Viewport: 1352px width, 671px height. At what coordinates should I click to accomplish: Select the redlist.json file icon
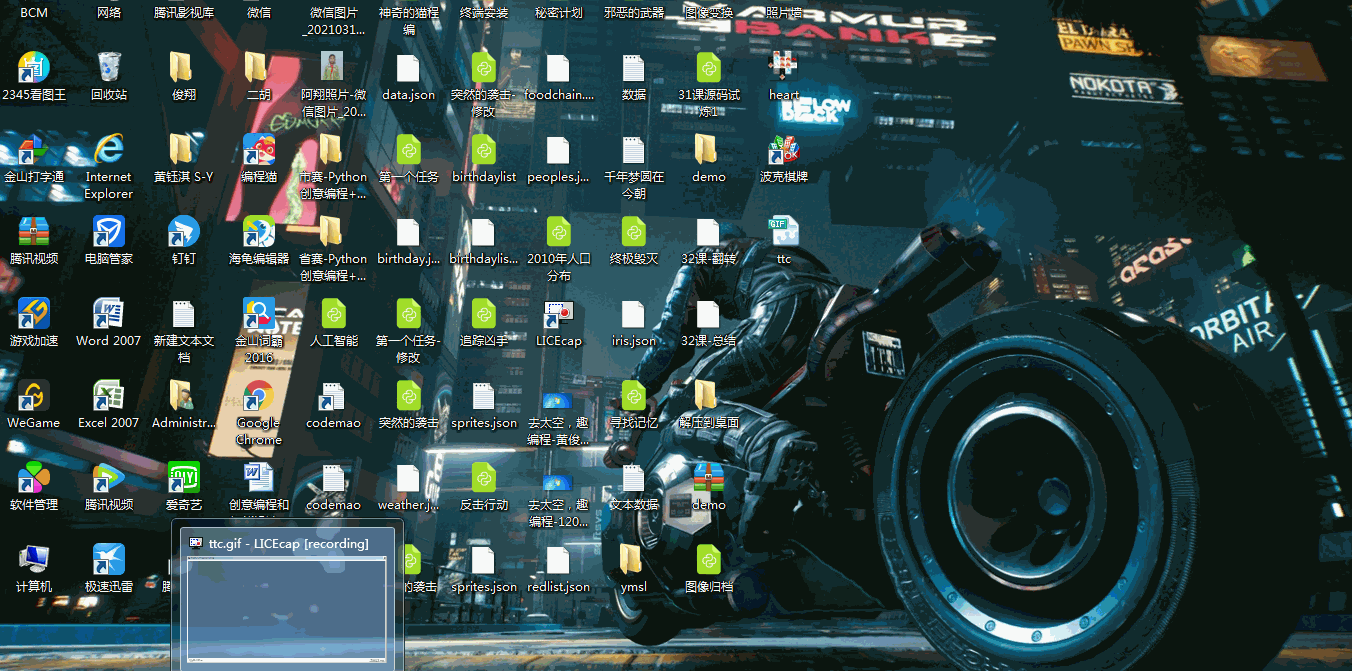(559, 560)
